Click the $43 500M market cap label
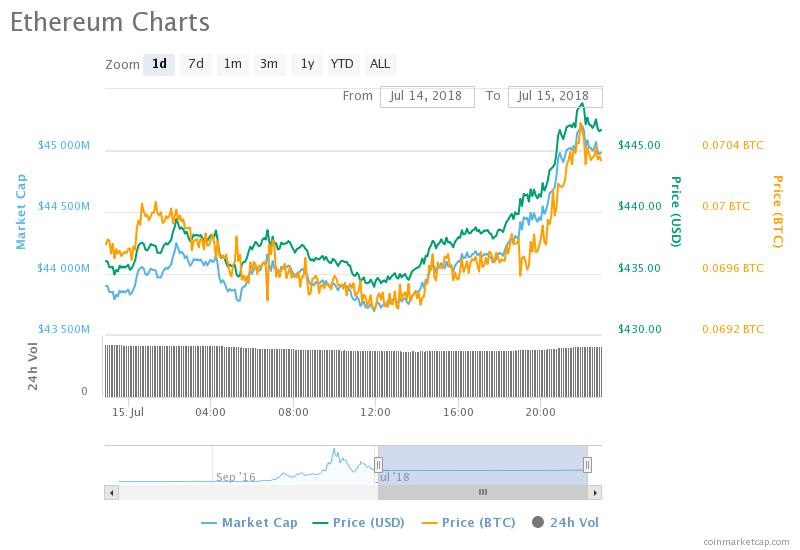This screenshot has height=550, width=800. [64, 329]
